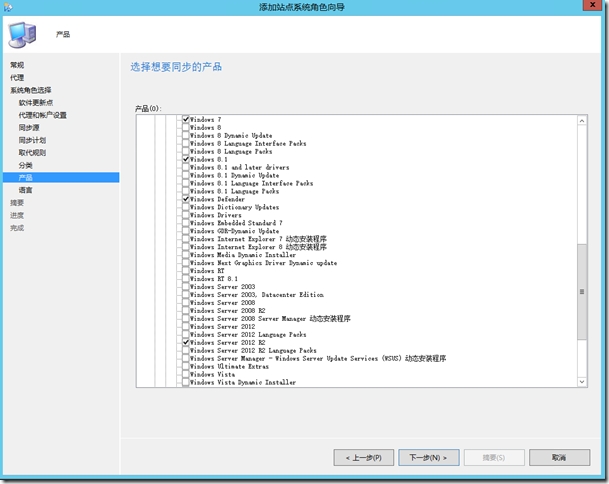Close the wizard with title bar X
The height and width of the screenshot is (484, 609).
click(593, 5)
